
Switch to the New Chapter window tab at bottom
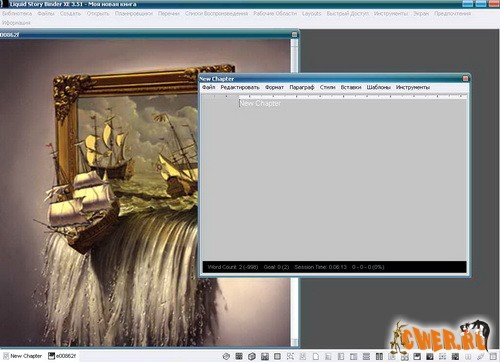coord(22,356)
